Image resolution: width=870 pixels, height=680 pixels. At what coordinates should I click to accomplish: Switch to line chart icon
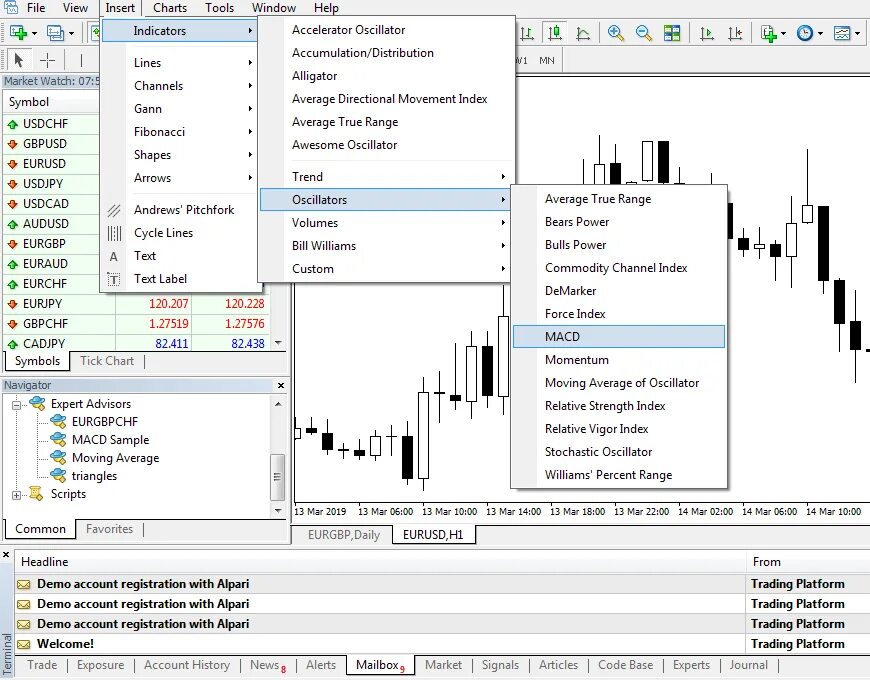pyautogui.click(x=583, y=33)
